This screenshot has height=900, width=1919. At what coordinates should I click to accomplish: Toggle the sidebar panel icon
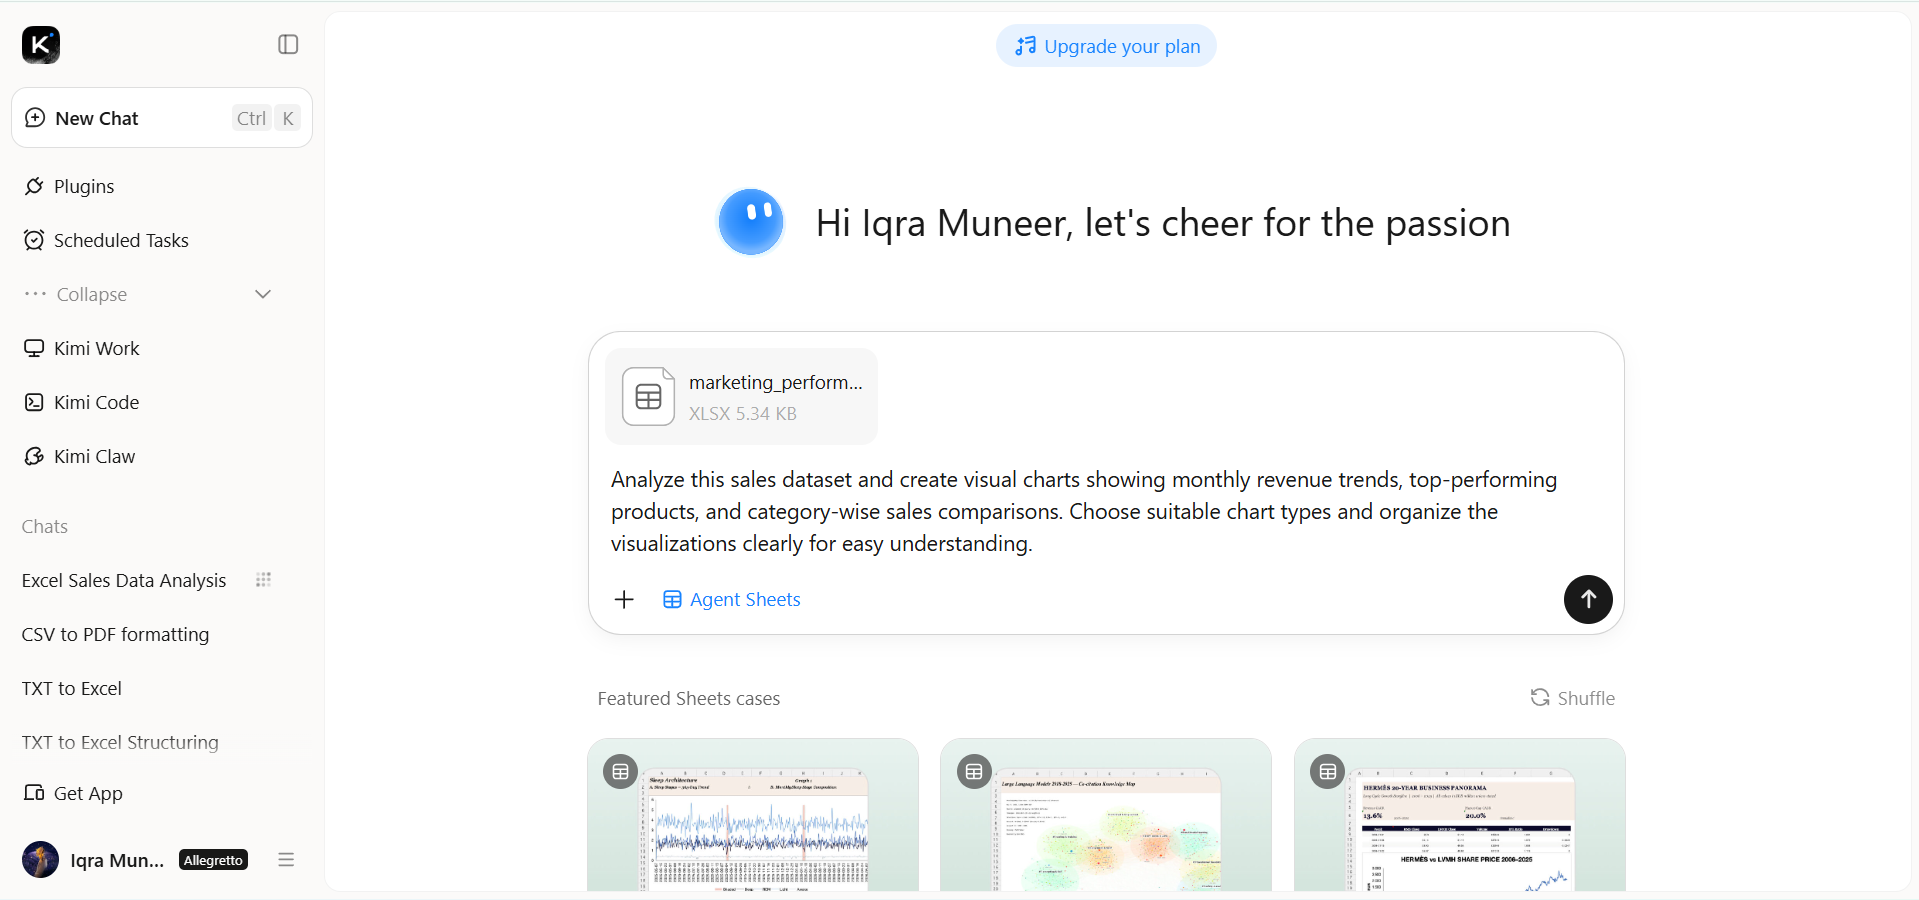point(288,44)
